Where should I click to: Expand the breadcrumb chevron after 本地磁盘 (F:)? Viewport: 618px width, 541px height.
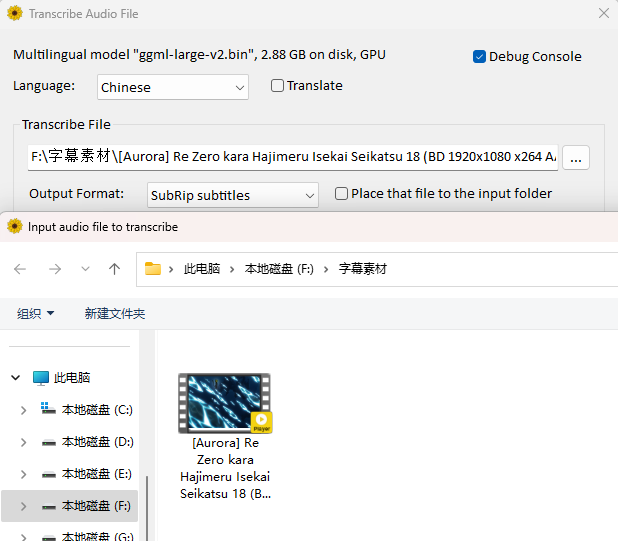(x=326, y=269)
